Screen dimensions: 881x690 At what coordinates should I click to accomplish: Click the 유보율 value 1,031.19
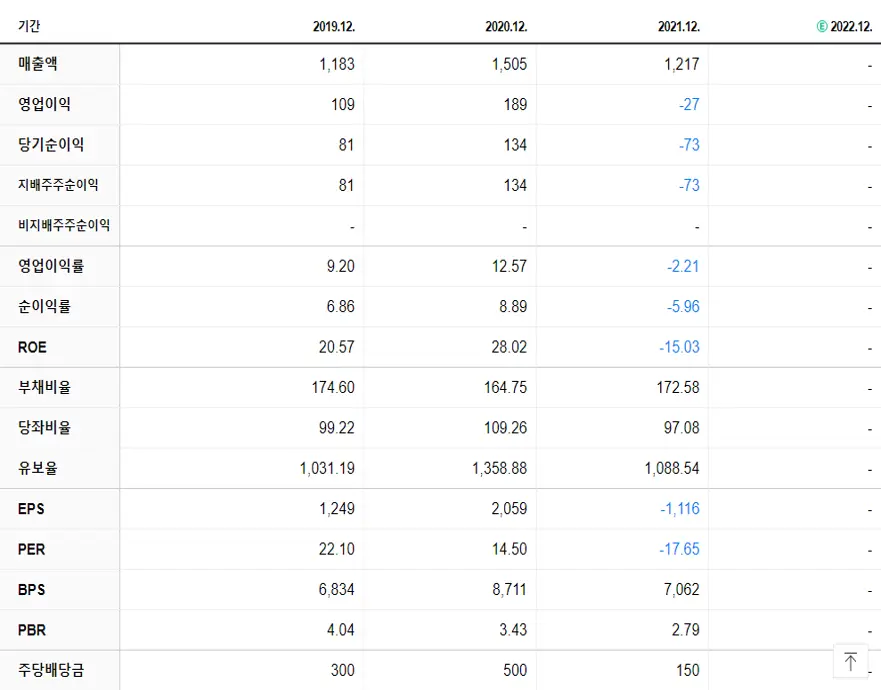327,469
